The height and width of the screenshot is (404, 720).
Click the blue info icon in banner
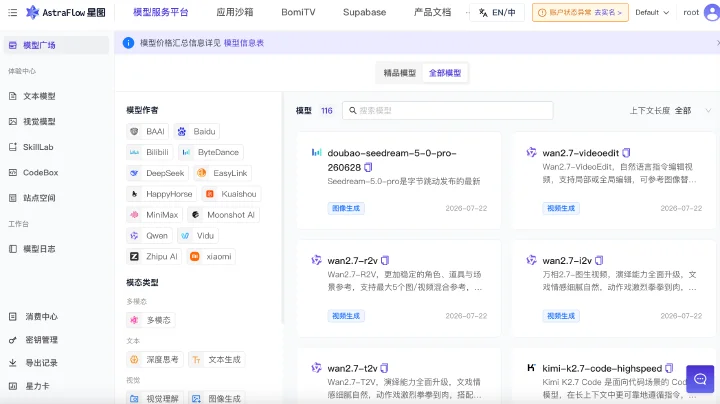[128, 43]
